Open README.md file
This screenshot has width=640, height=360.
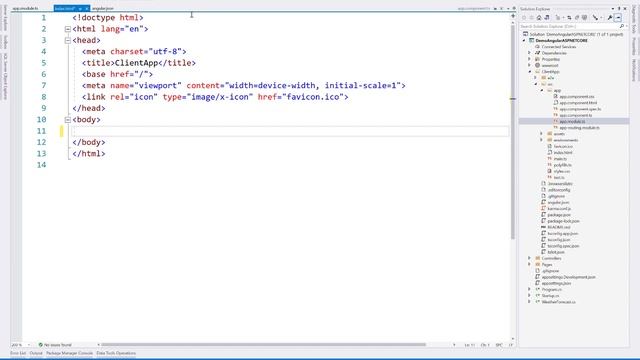(x=559, y=227)
